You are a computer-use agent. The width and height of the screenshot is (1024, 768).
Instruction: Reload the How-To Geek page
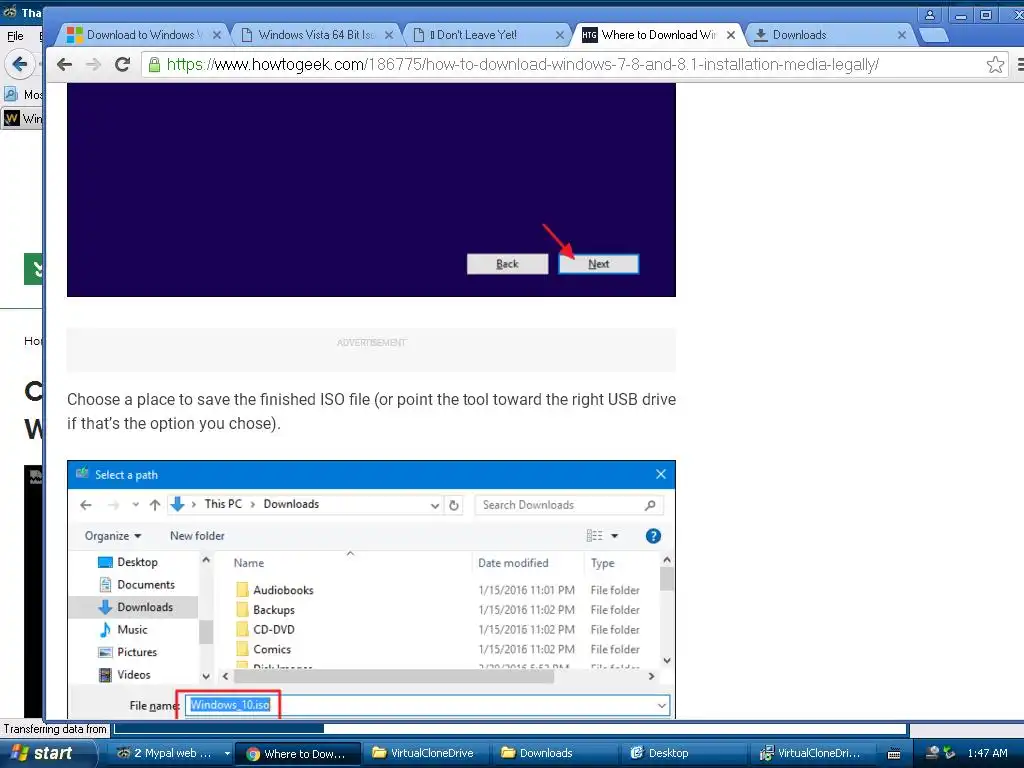(x=122, y=64)
